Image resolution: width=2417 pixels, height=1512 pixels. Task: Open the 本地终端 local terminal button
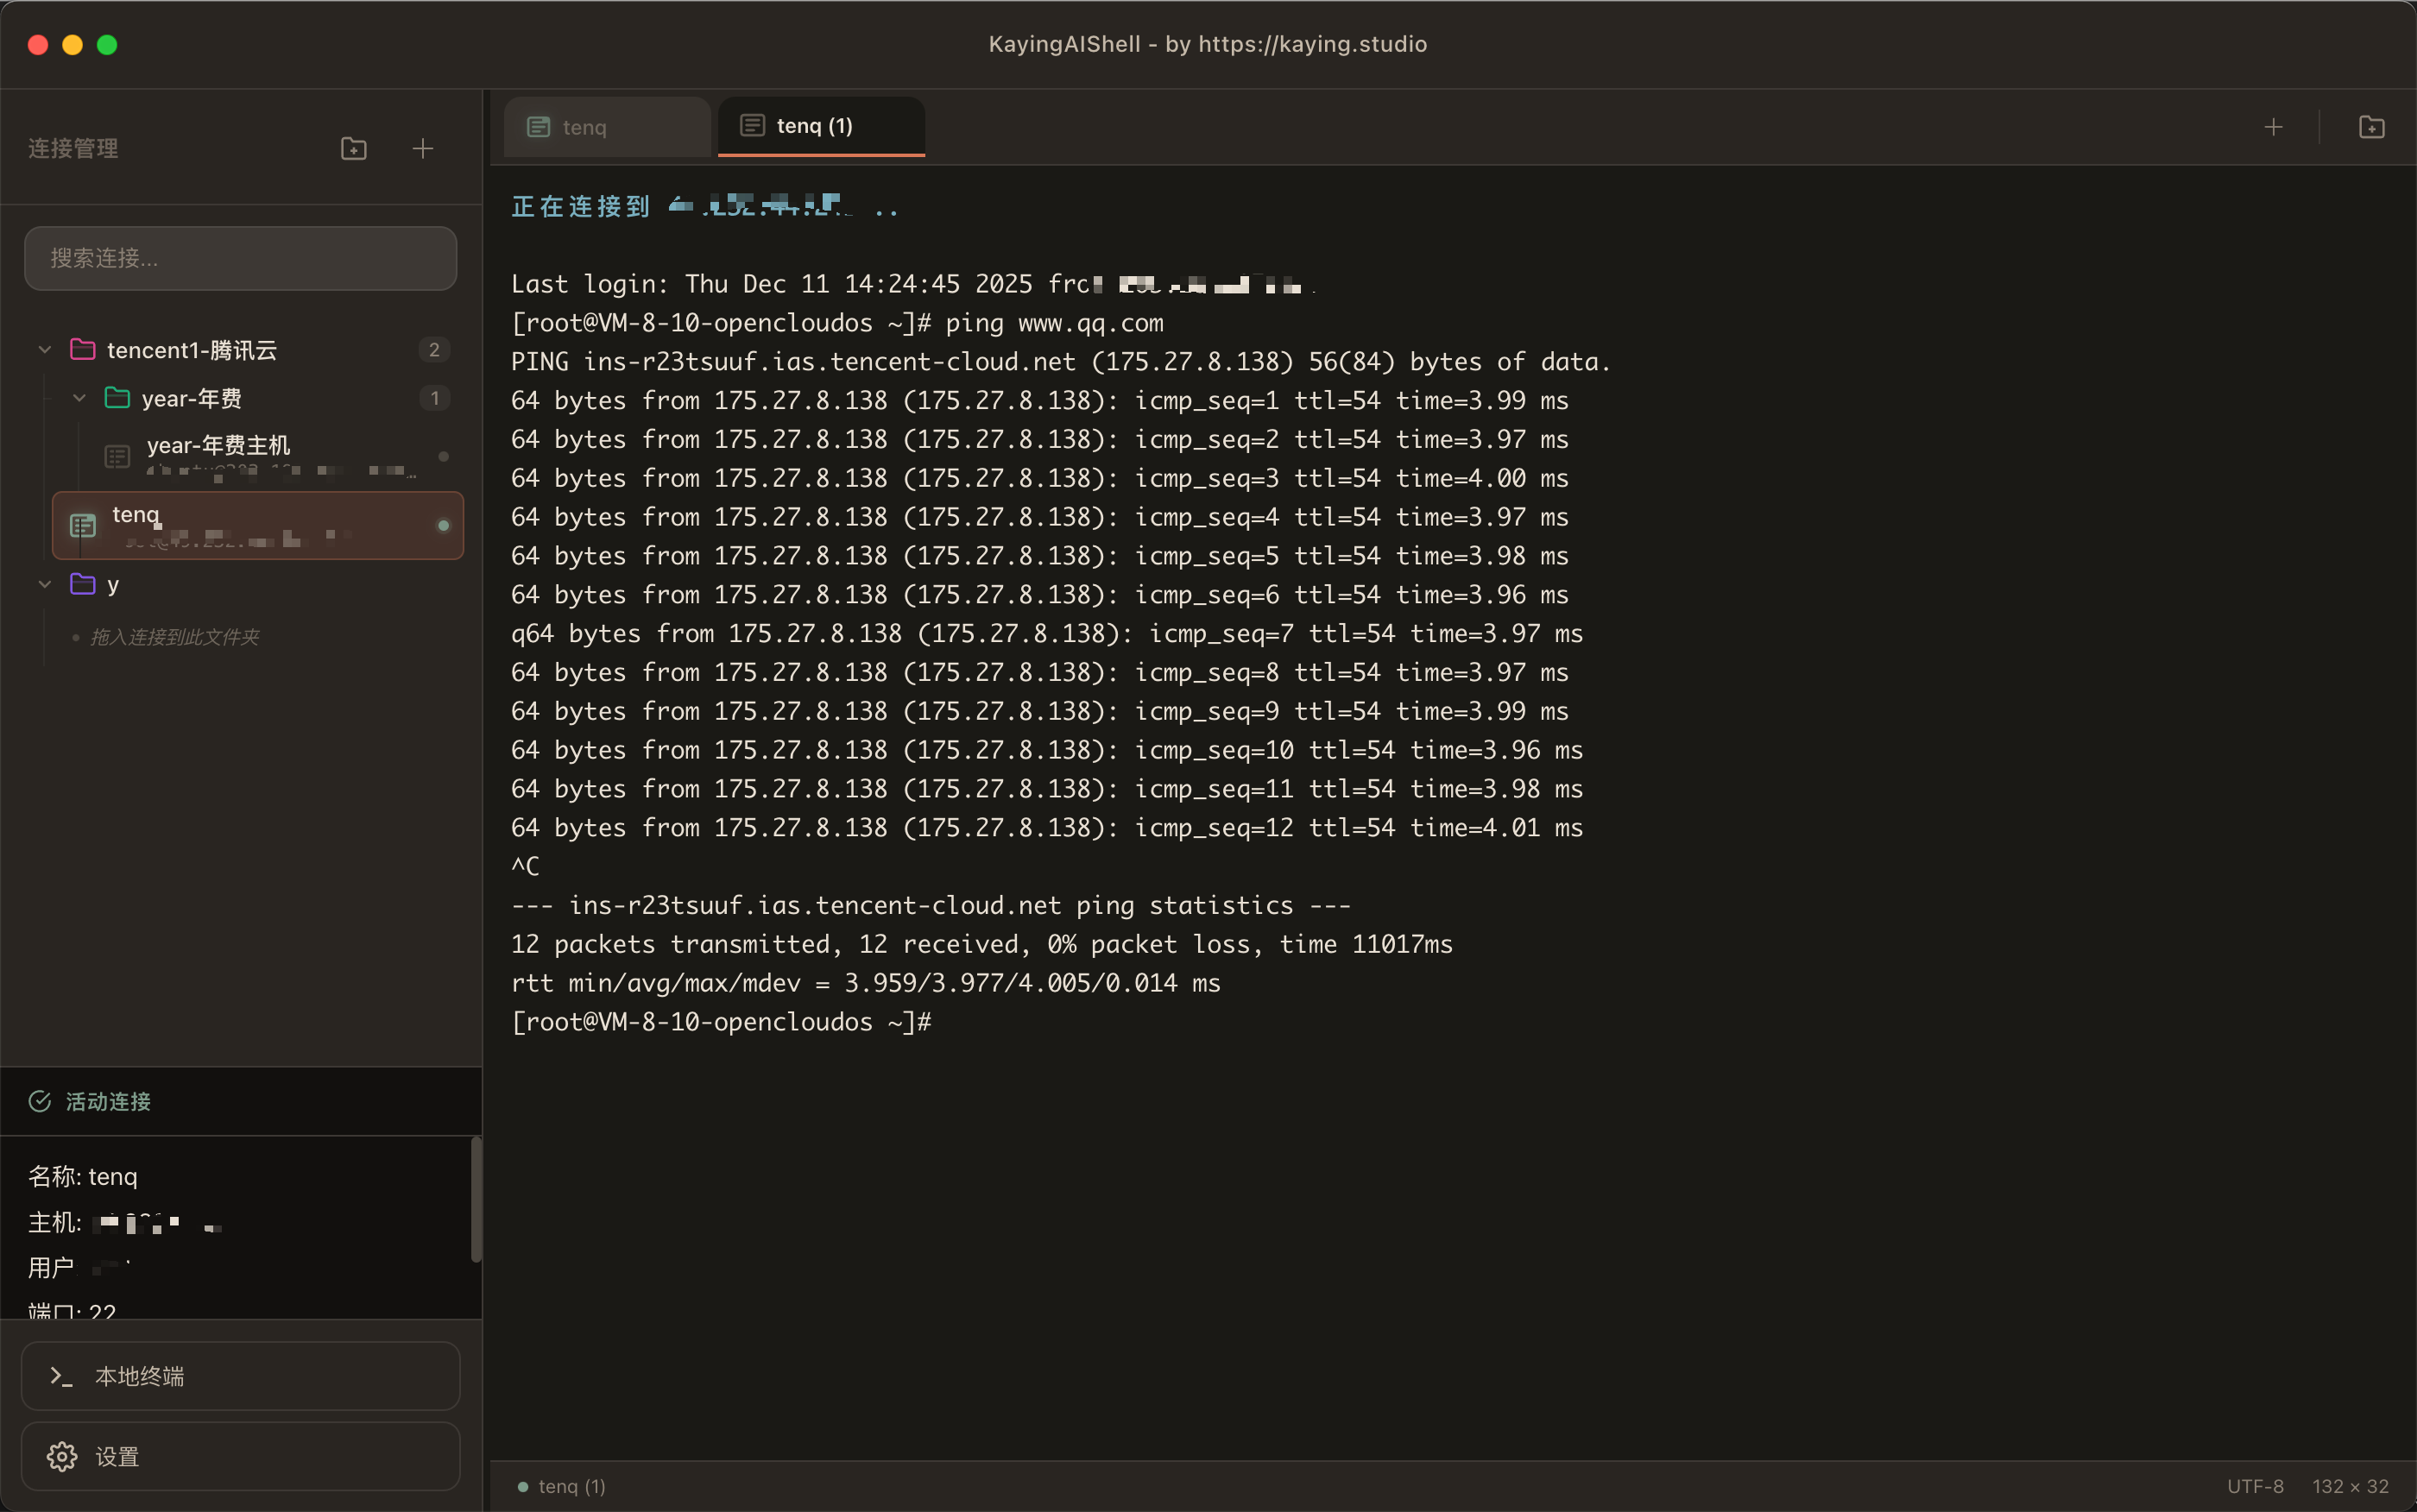coord(240,1376)
